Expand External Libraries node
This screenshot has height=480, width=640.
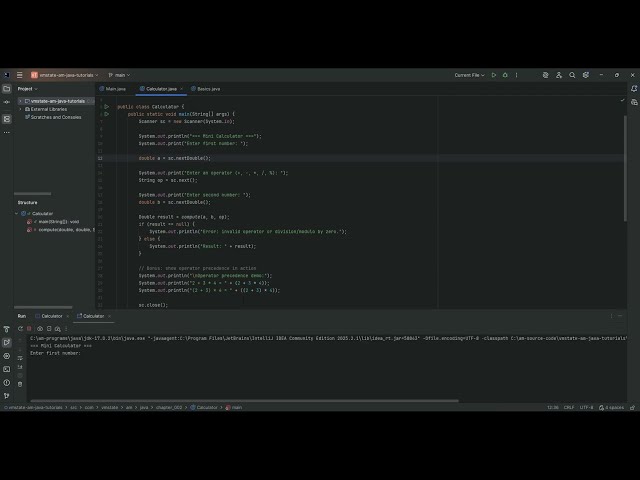pos(20,109)
